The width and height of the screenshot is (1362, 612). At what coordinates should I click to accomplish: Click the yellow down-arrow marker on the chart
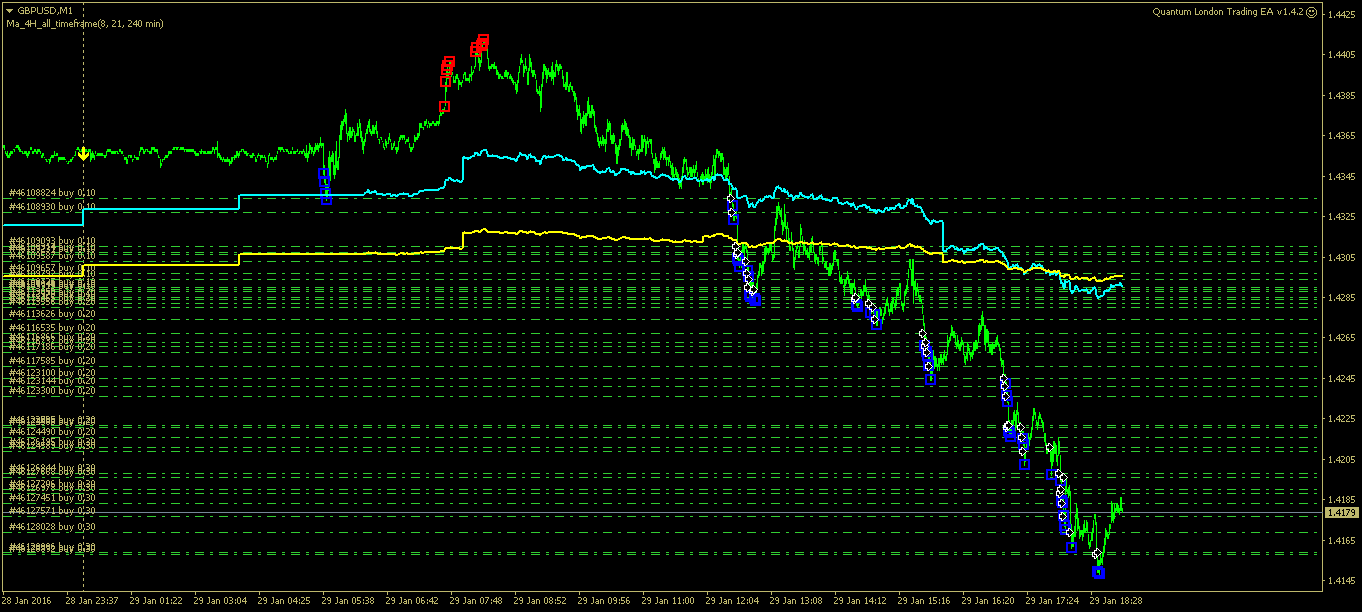pos(84,153)
